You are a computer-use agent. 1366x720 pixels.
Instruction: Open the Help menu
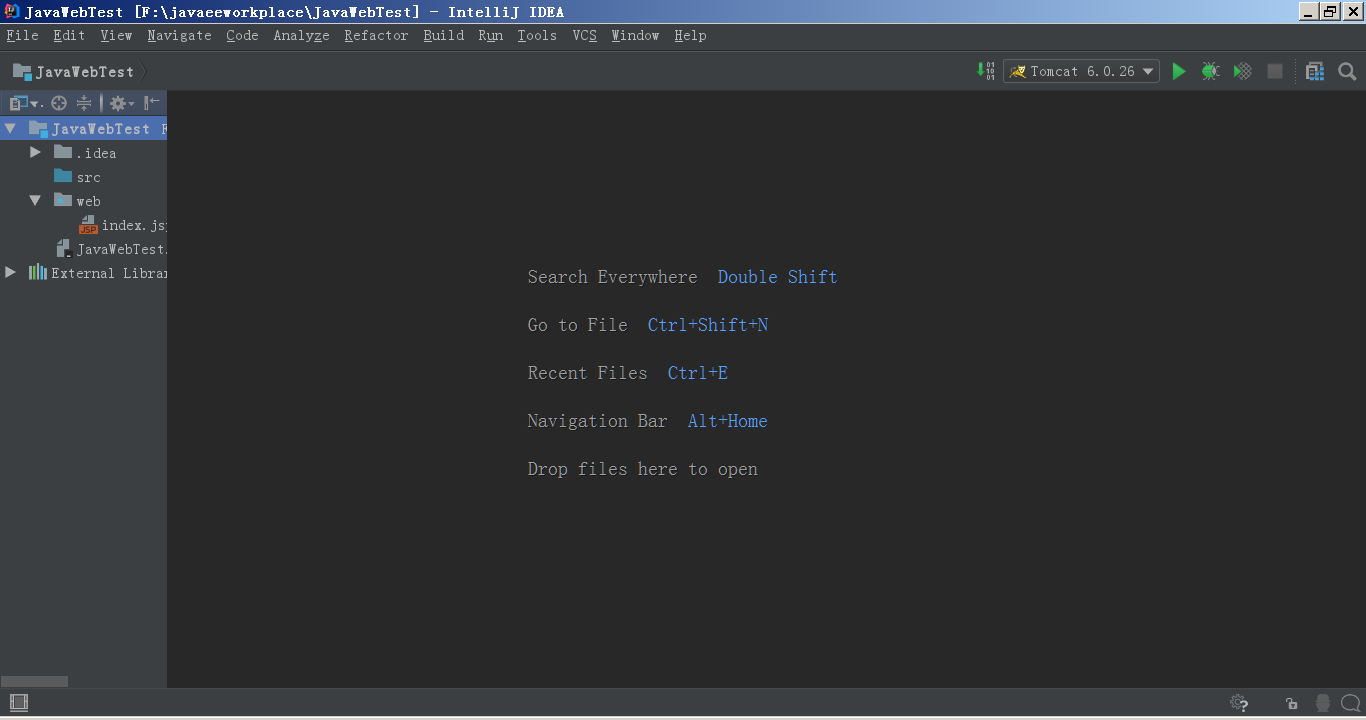(x=690, y=35)
